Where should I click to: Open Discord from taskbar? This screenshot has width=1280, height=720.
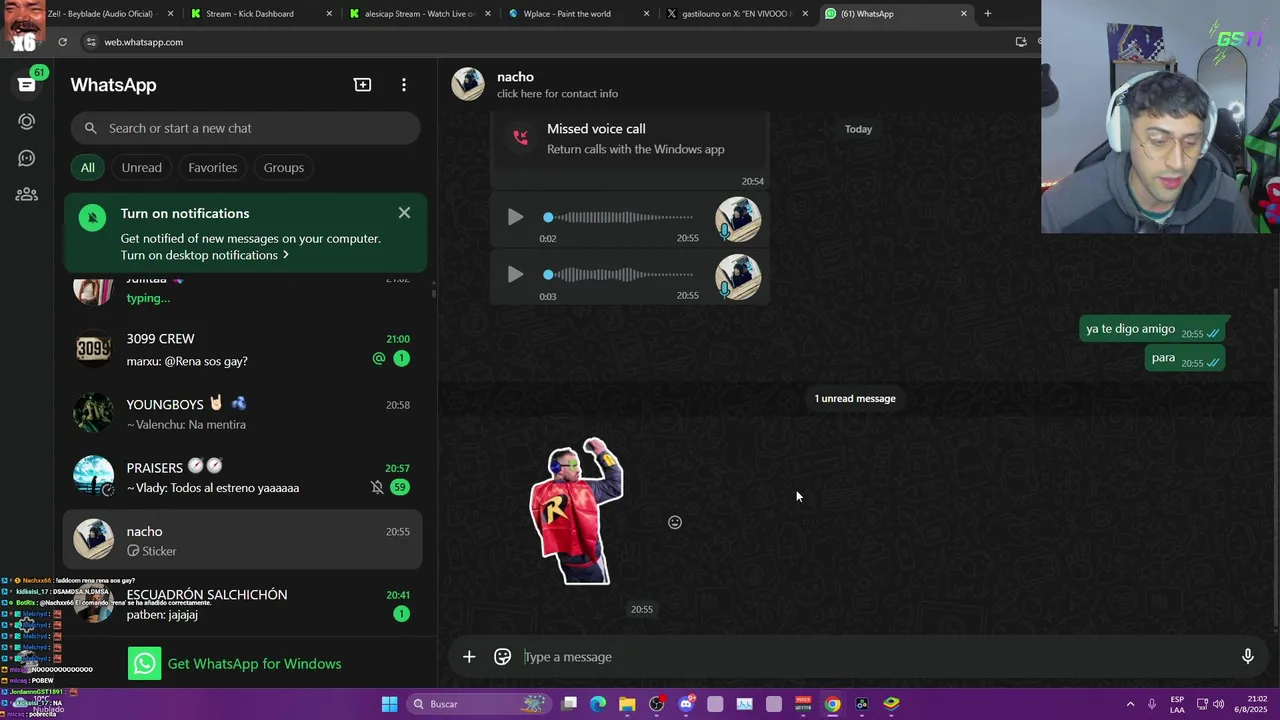(x=686, y=704)
